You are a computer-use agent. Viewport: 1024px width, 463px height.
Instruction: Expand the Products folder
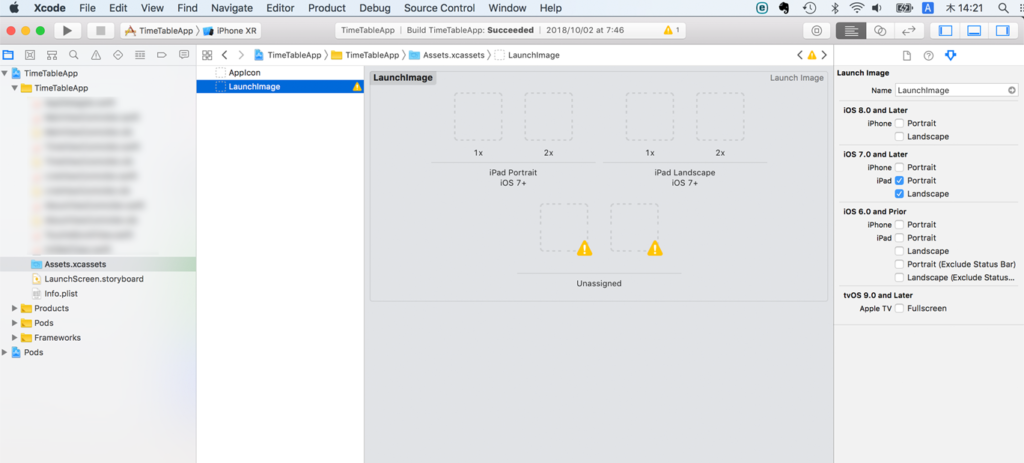click(15, 308)
